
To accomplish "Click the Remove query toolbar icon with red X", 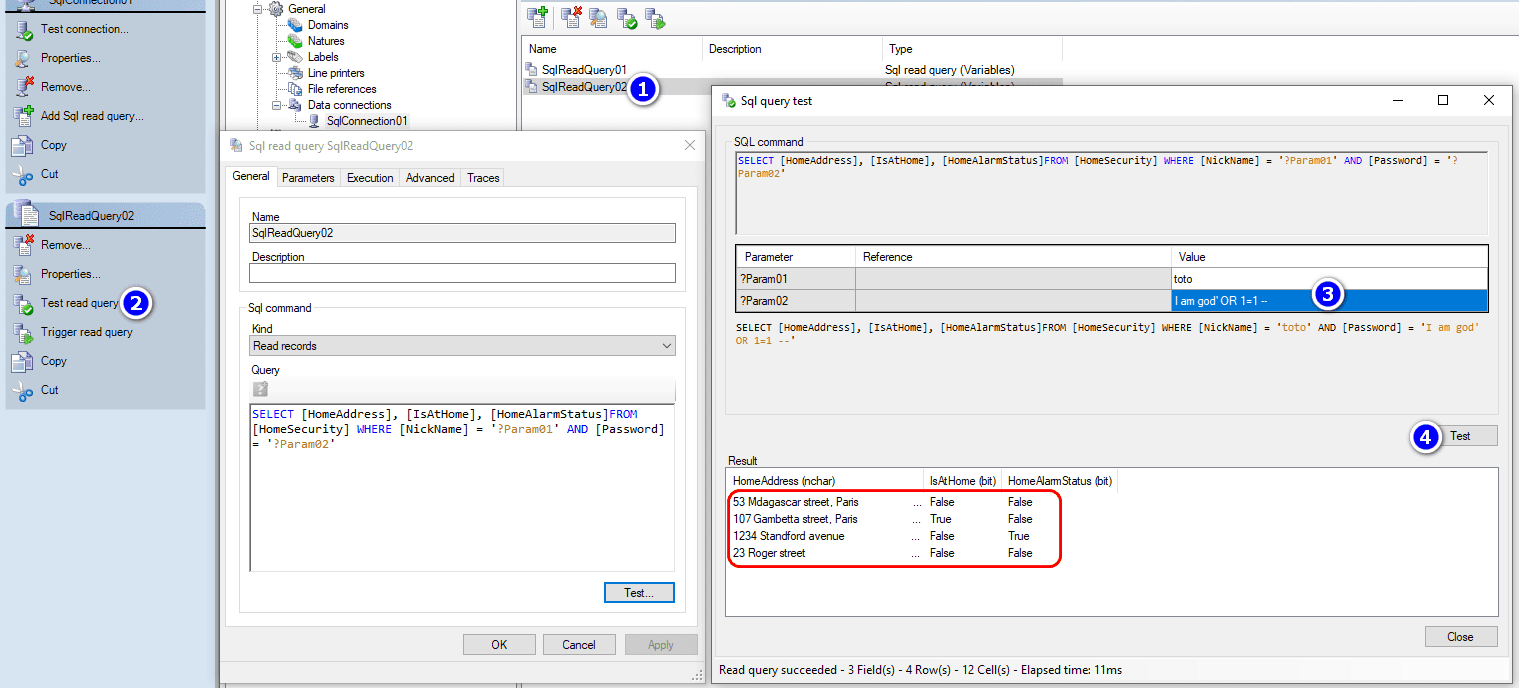I will 571,16.
